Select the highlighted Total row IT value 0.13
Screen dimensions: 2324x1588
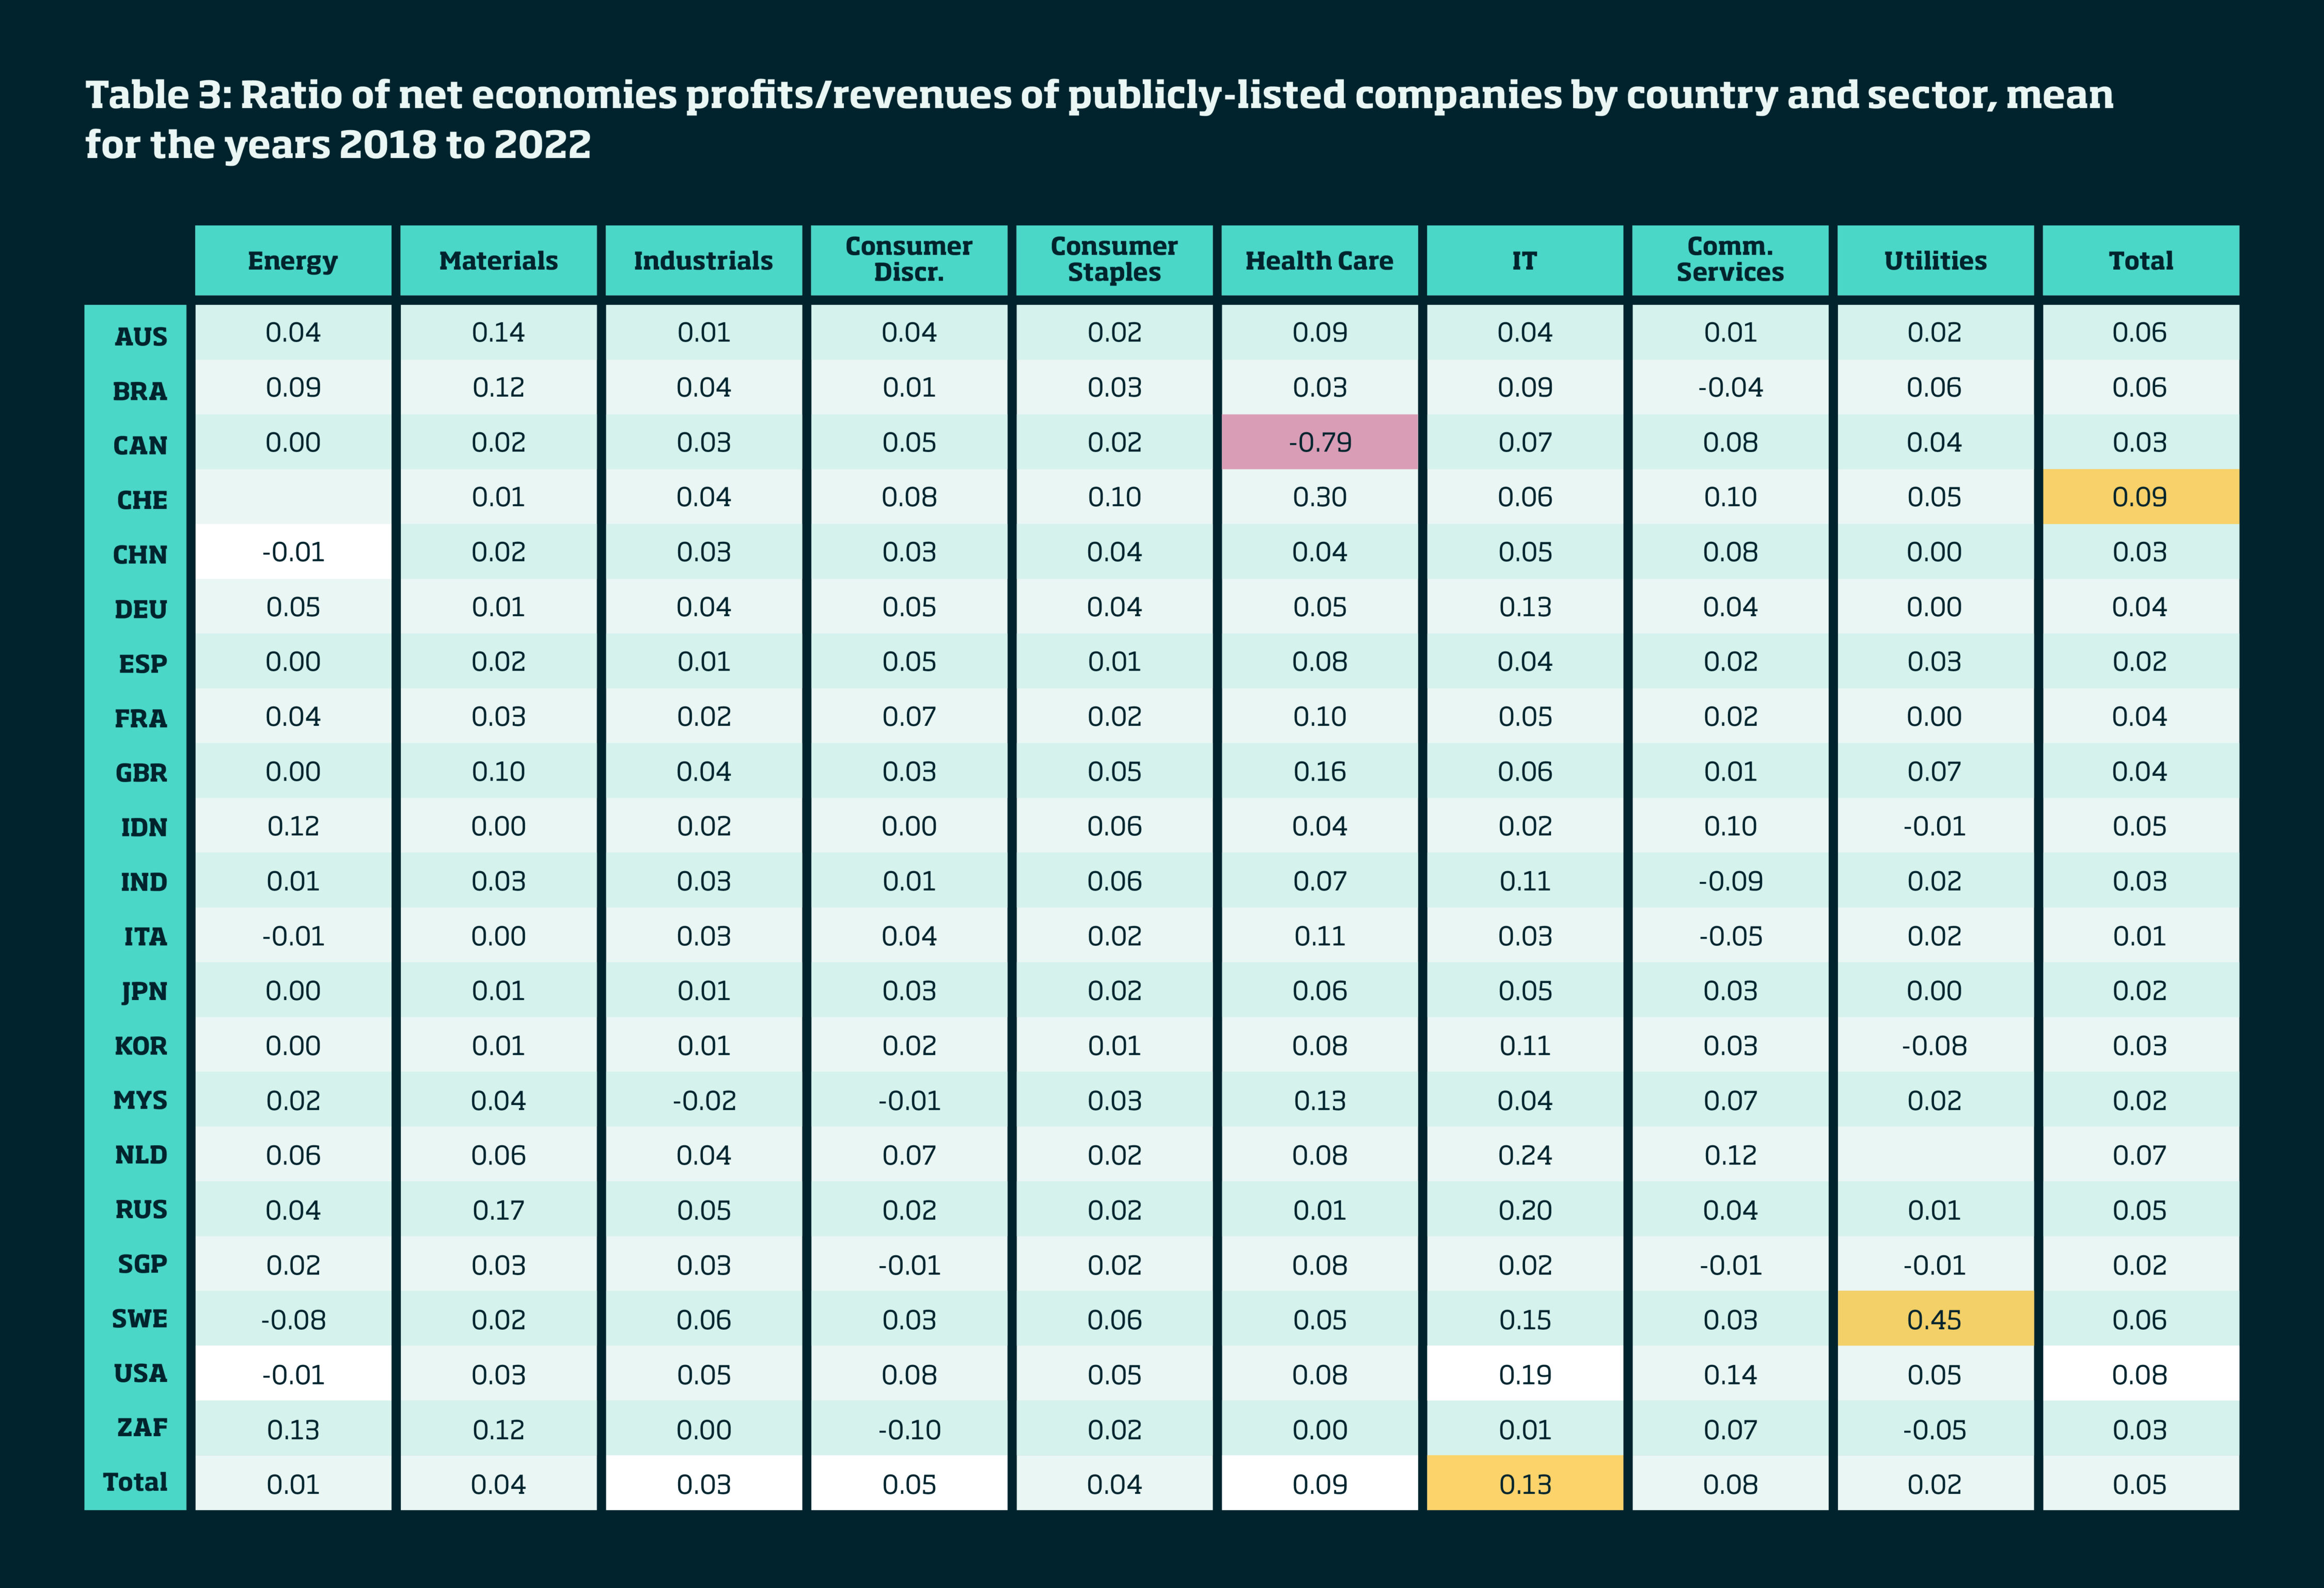pos(1525,1484)
